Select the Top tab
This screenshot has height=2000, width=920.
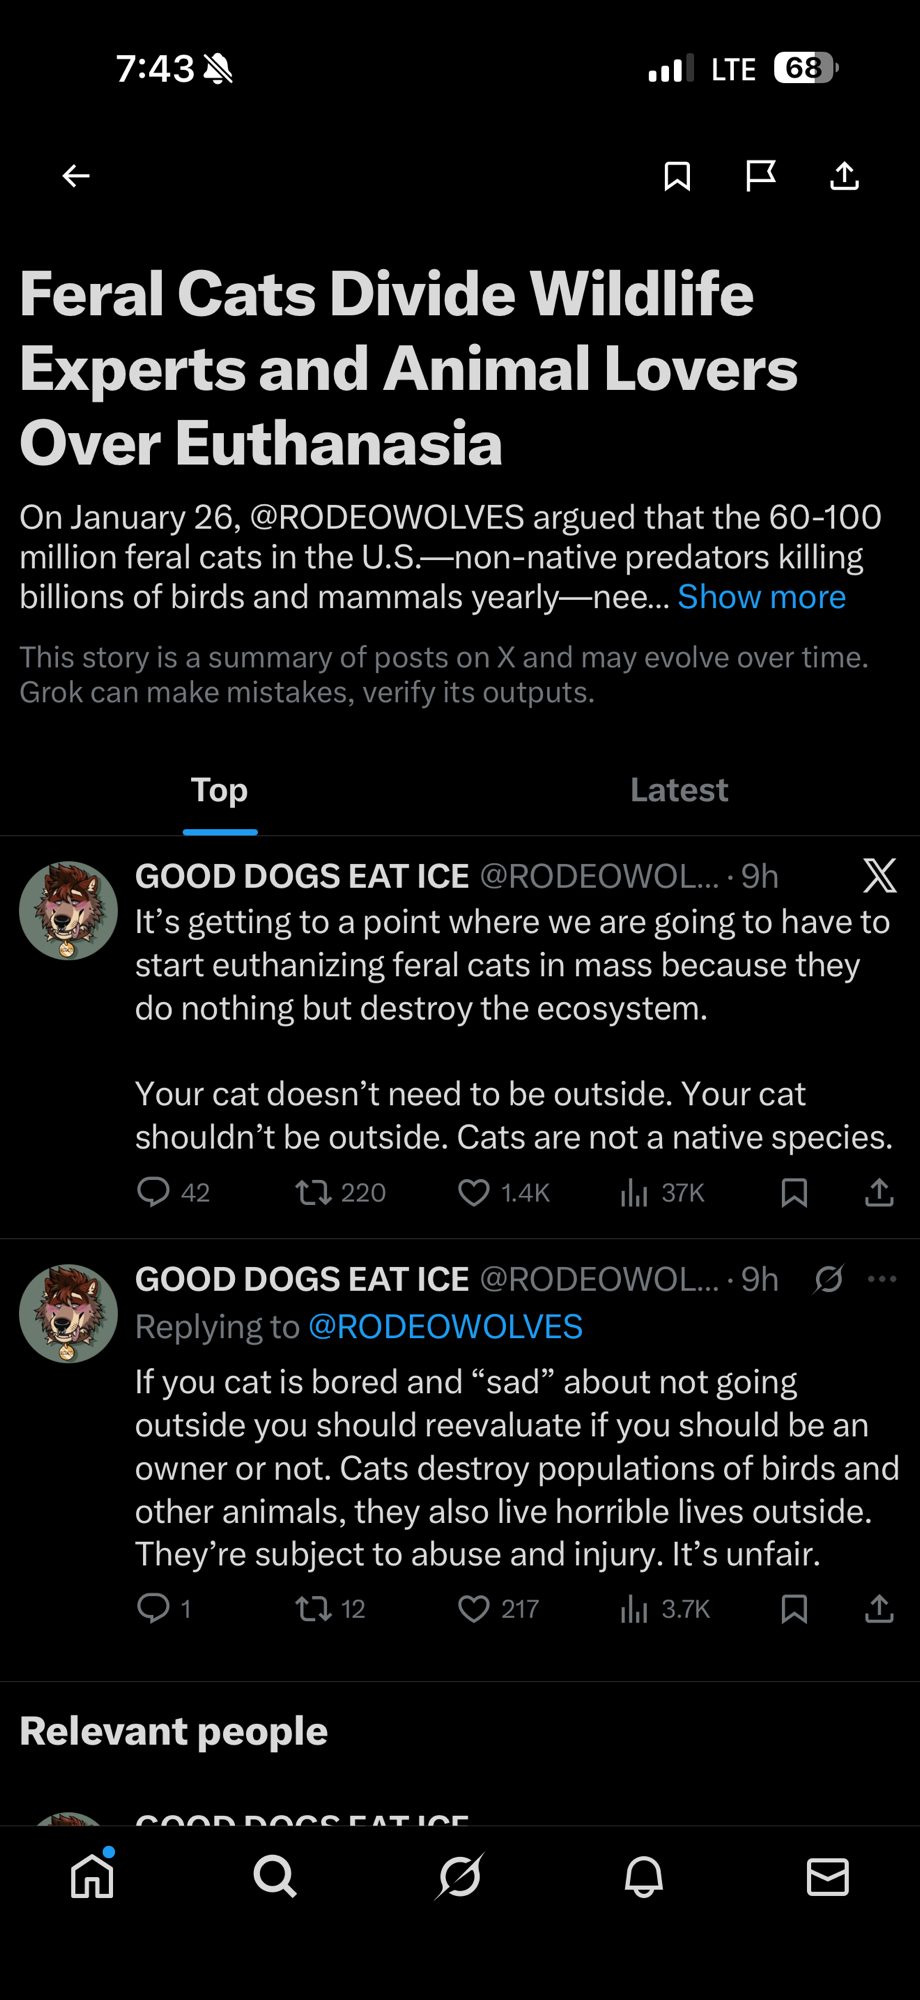pos(220,790)
